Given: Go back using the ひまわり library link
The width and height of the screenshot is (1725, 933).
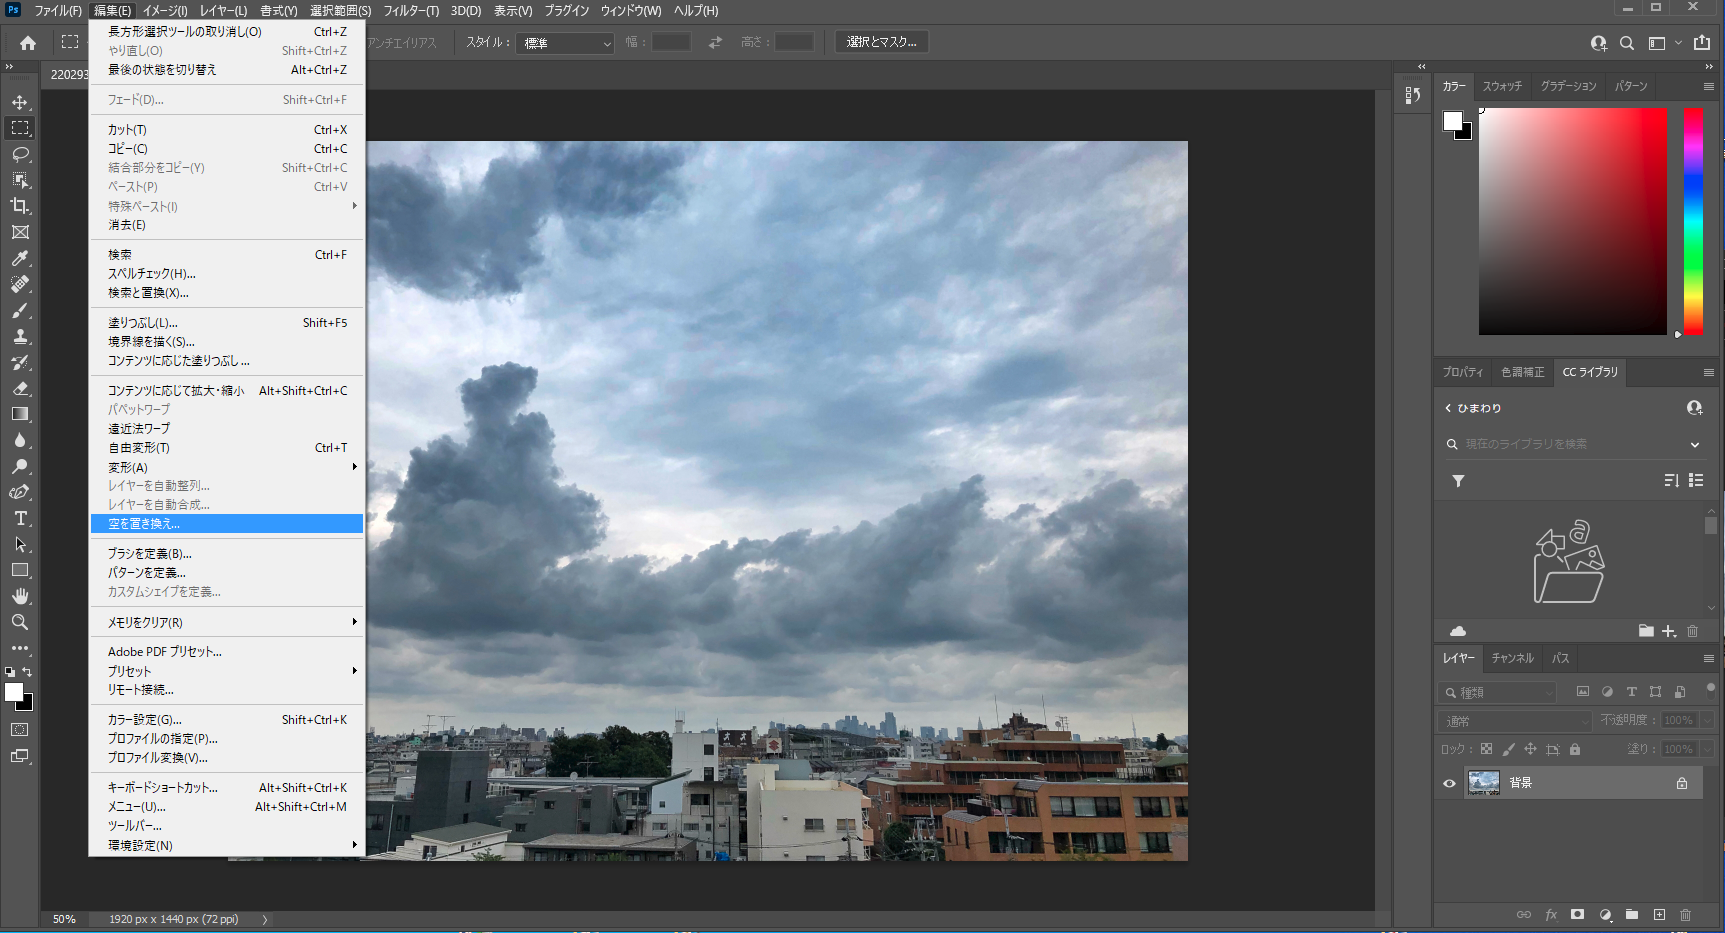Looking at the screenshot, I should 1472,408.
